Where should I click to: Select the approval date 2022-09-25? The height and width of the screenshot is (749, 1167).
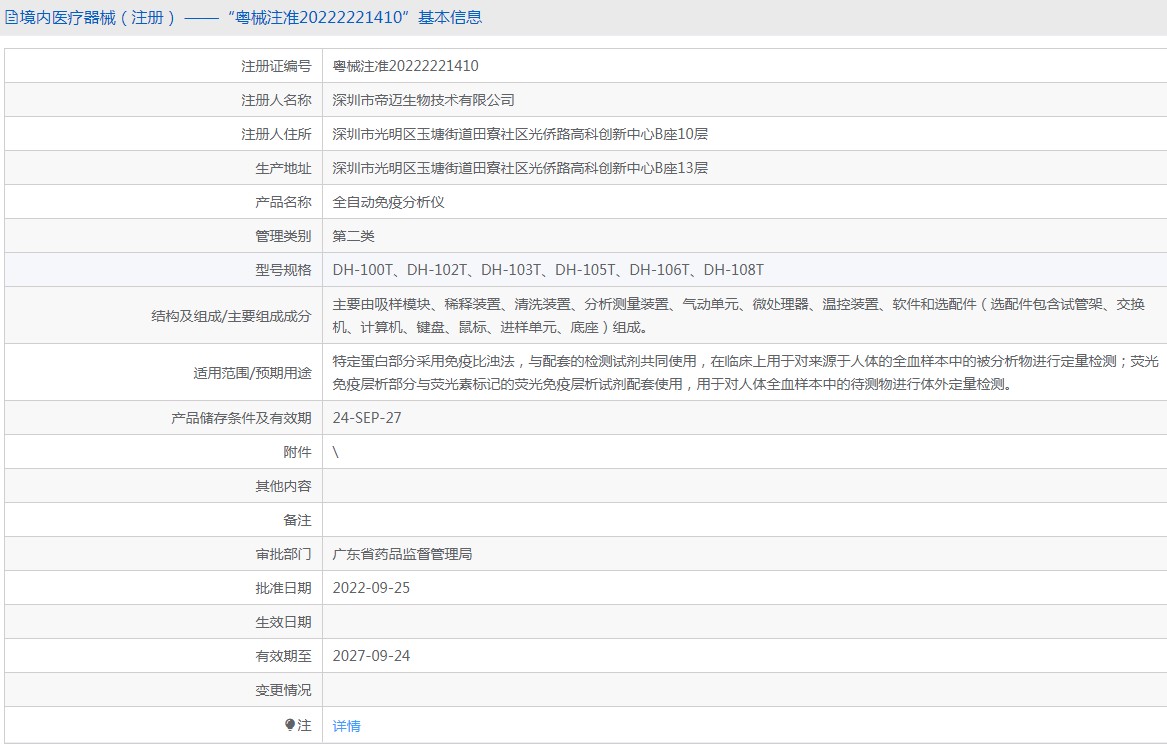(371, 588)
